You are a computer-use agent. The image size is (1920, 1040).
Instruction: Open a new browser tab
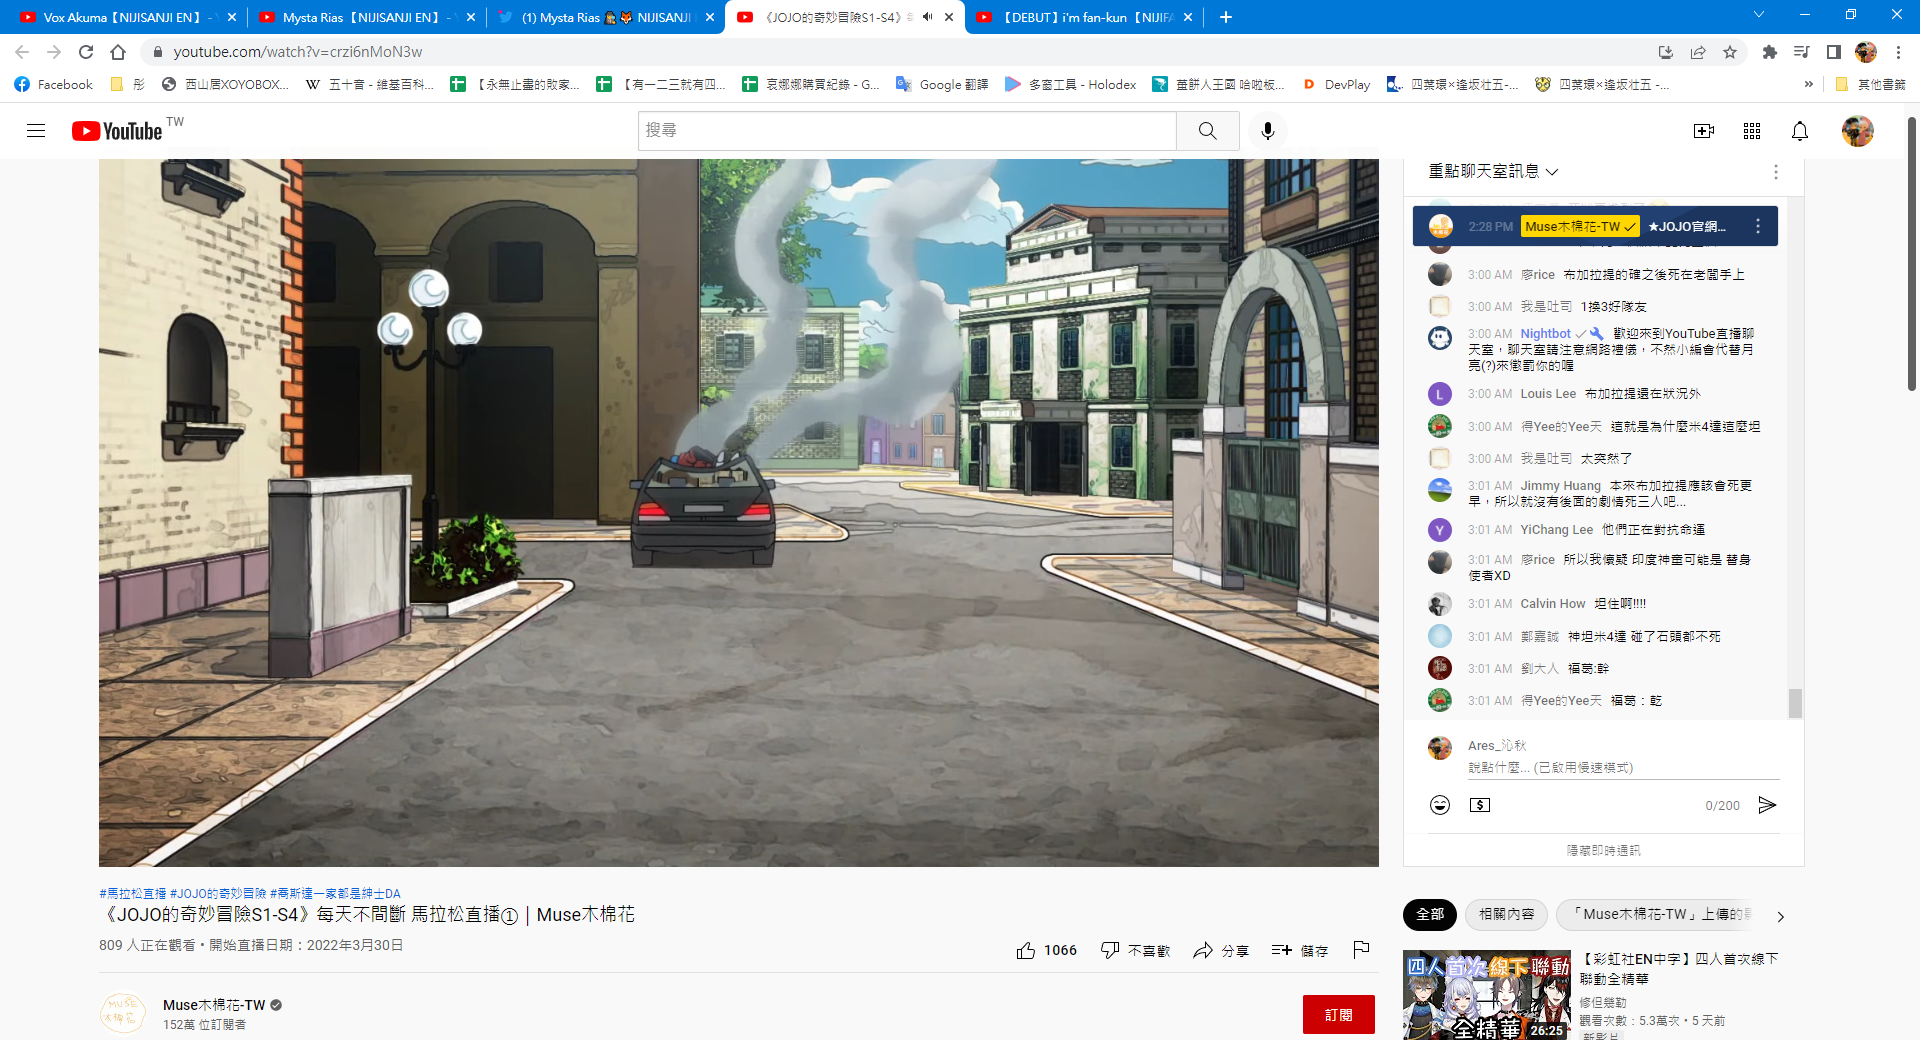click(x=1226, y=17)
